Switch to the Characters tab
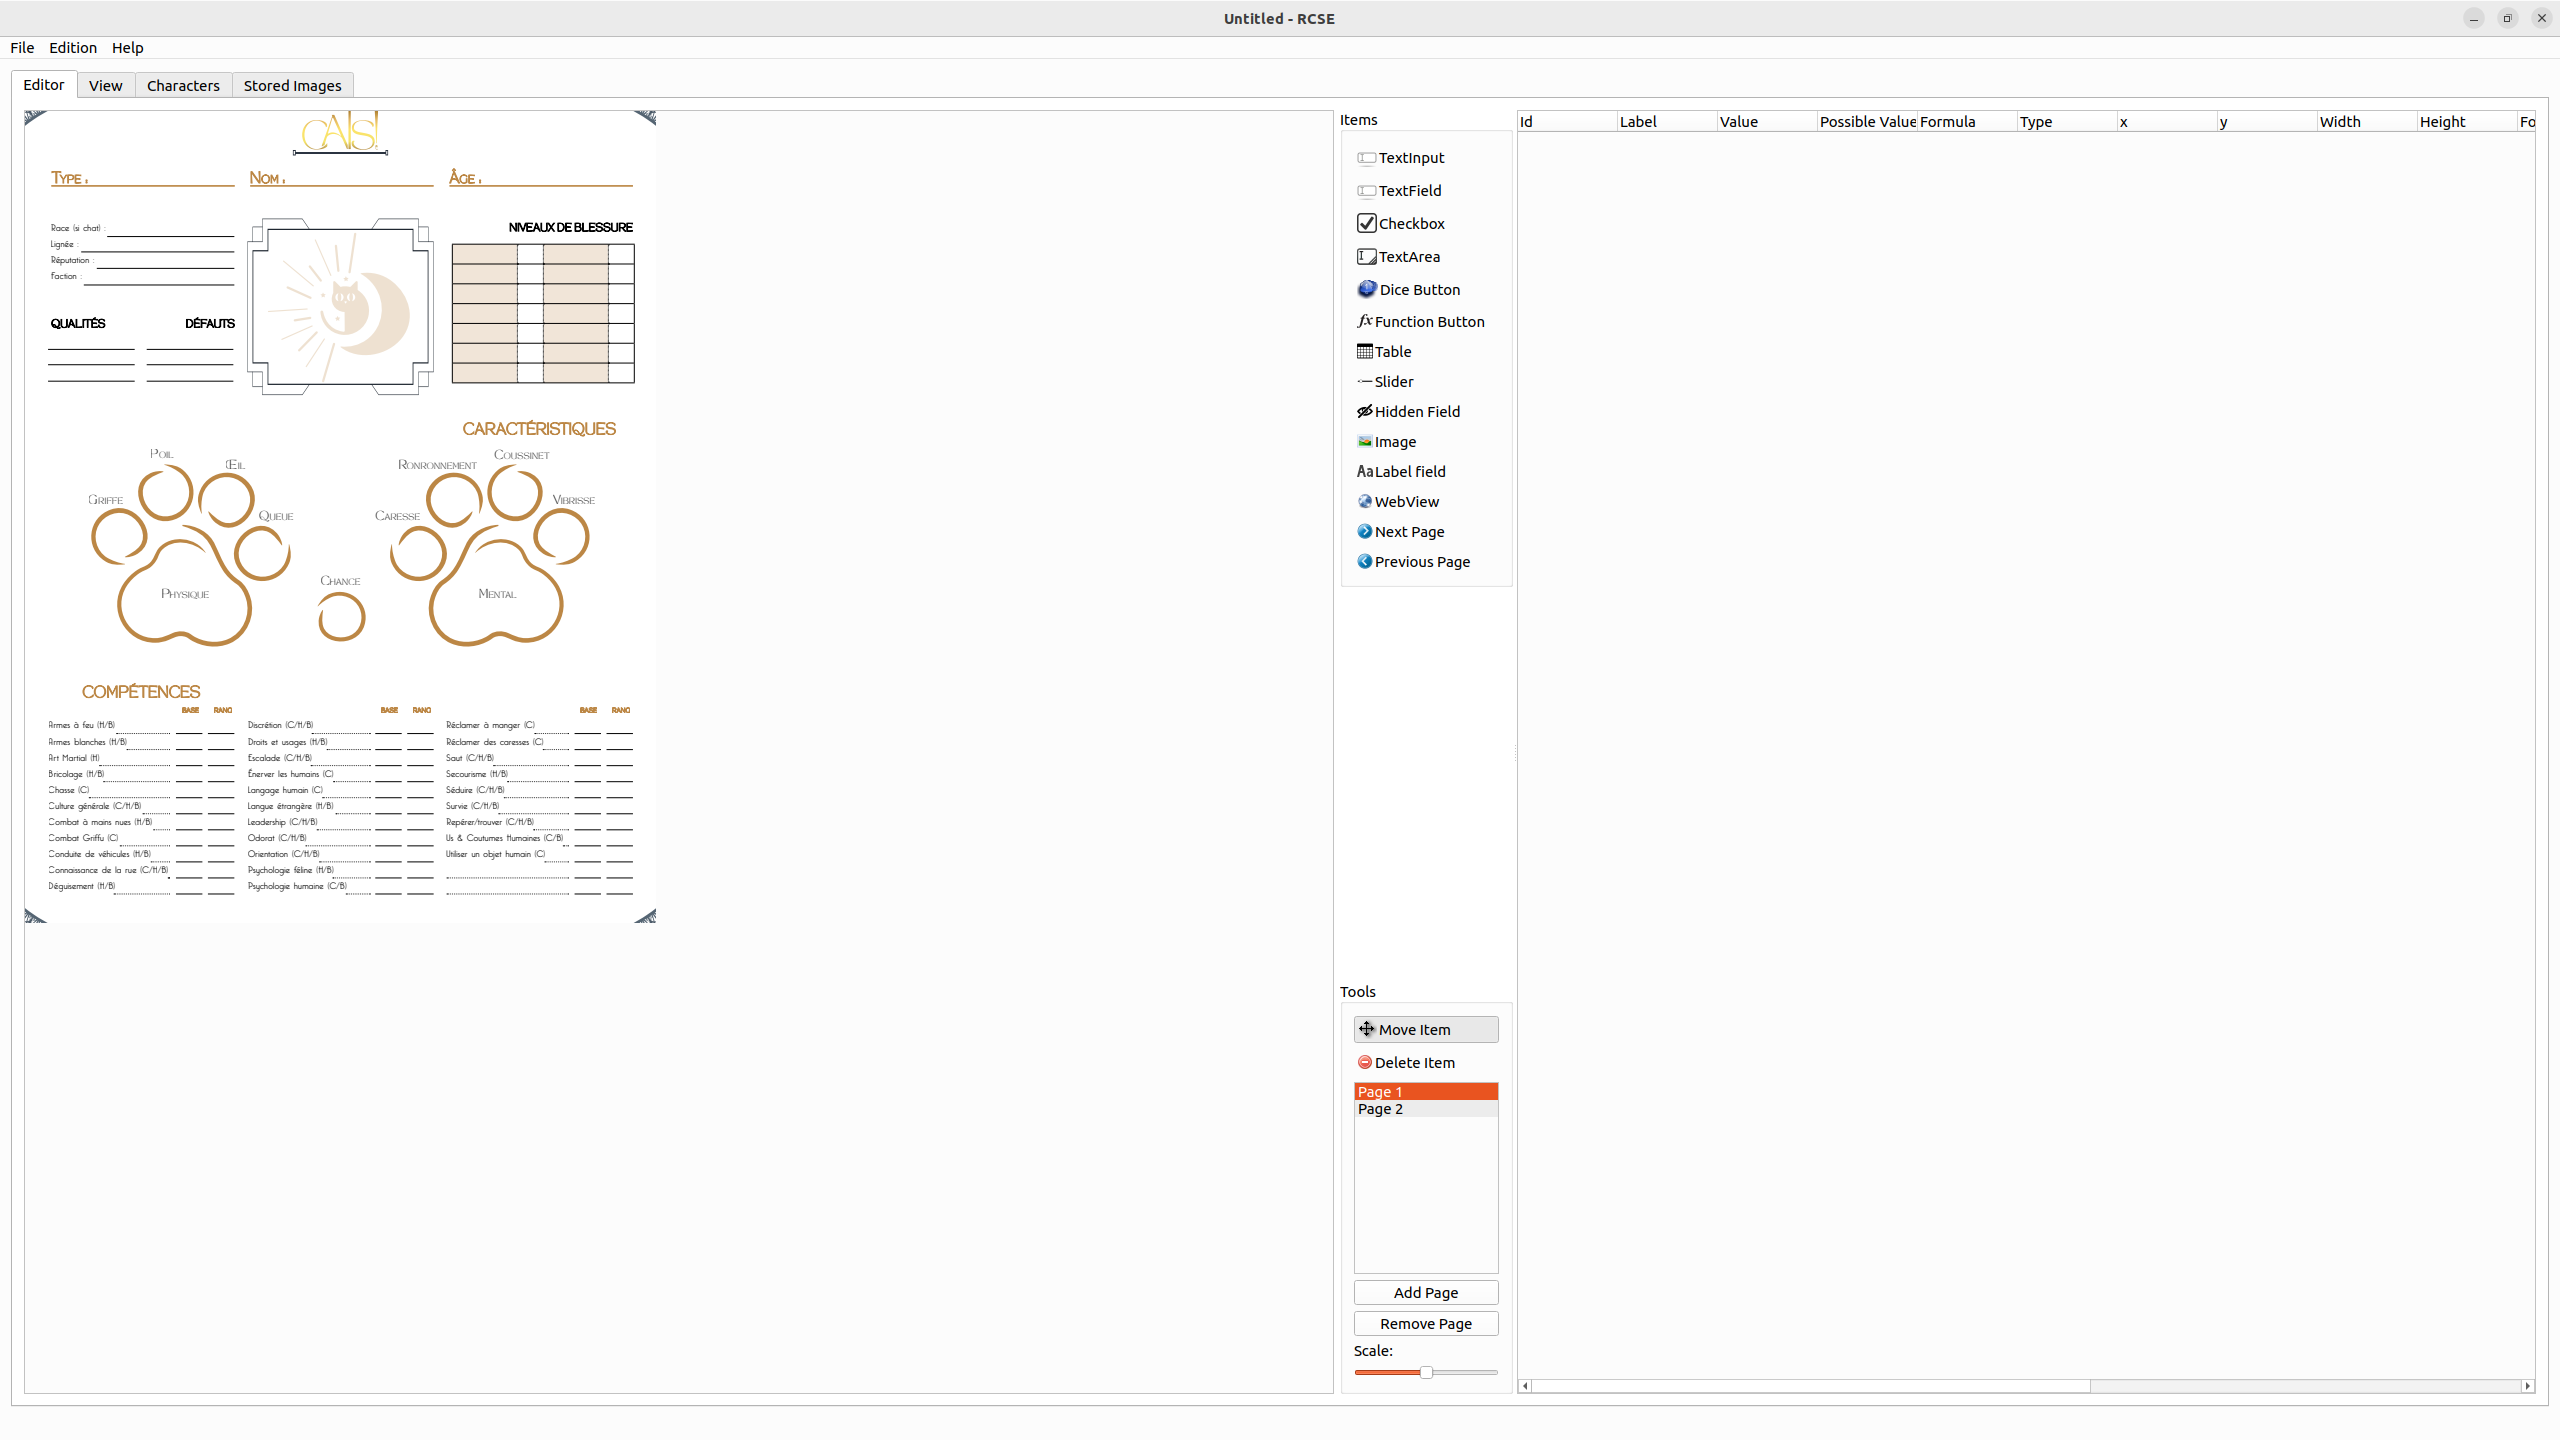 tap(183, 85)
